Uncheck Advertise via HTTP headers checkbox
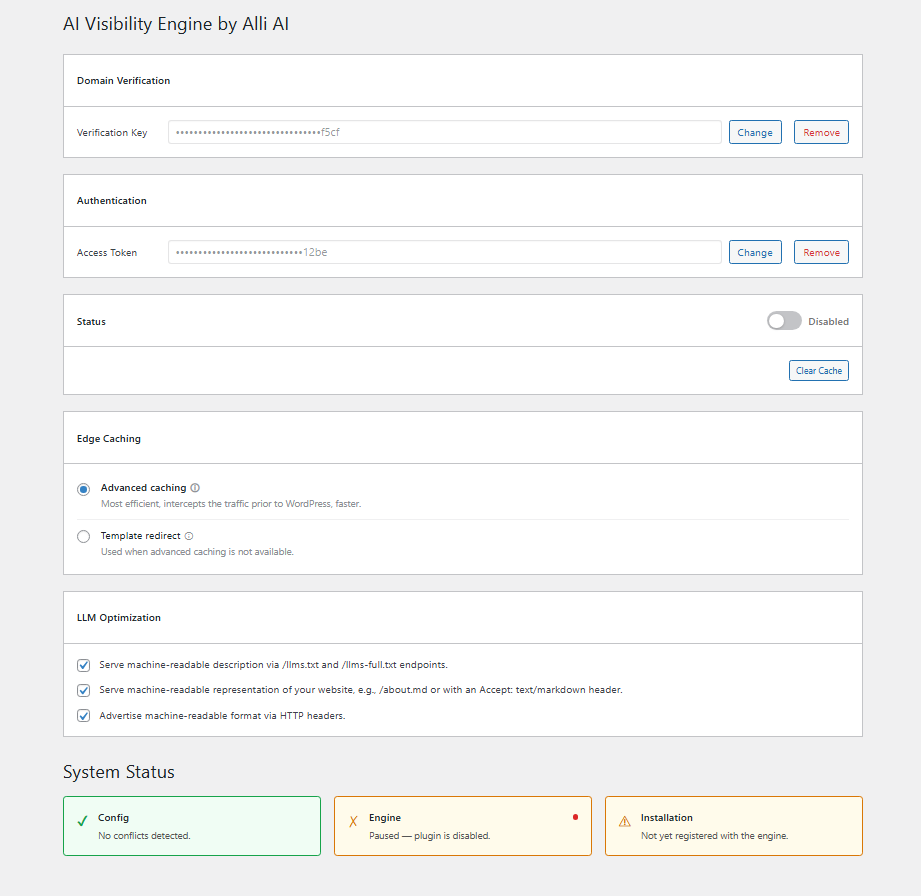This screenshot has height=896, width=921. pyautogui.click(x=83, y=716)
